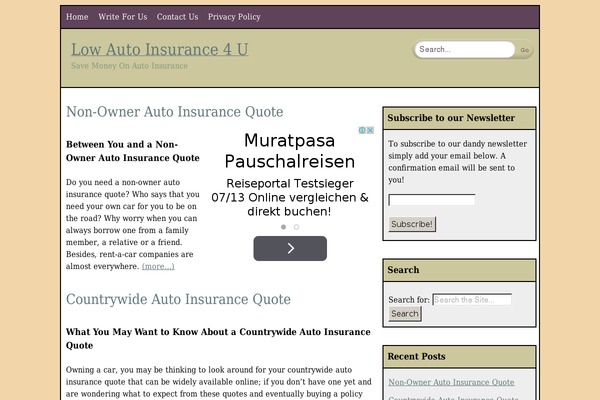Viewport: 600px width, 400px height.
Task: Focus the header Search... field
Action: click(465, 49)
